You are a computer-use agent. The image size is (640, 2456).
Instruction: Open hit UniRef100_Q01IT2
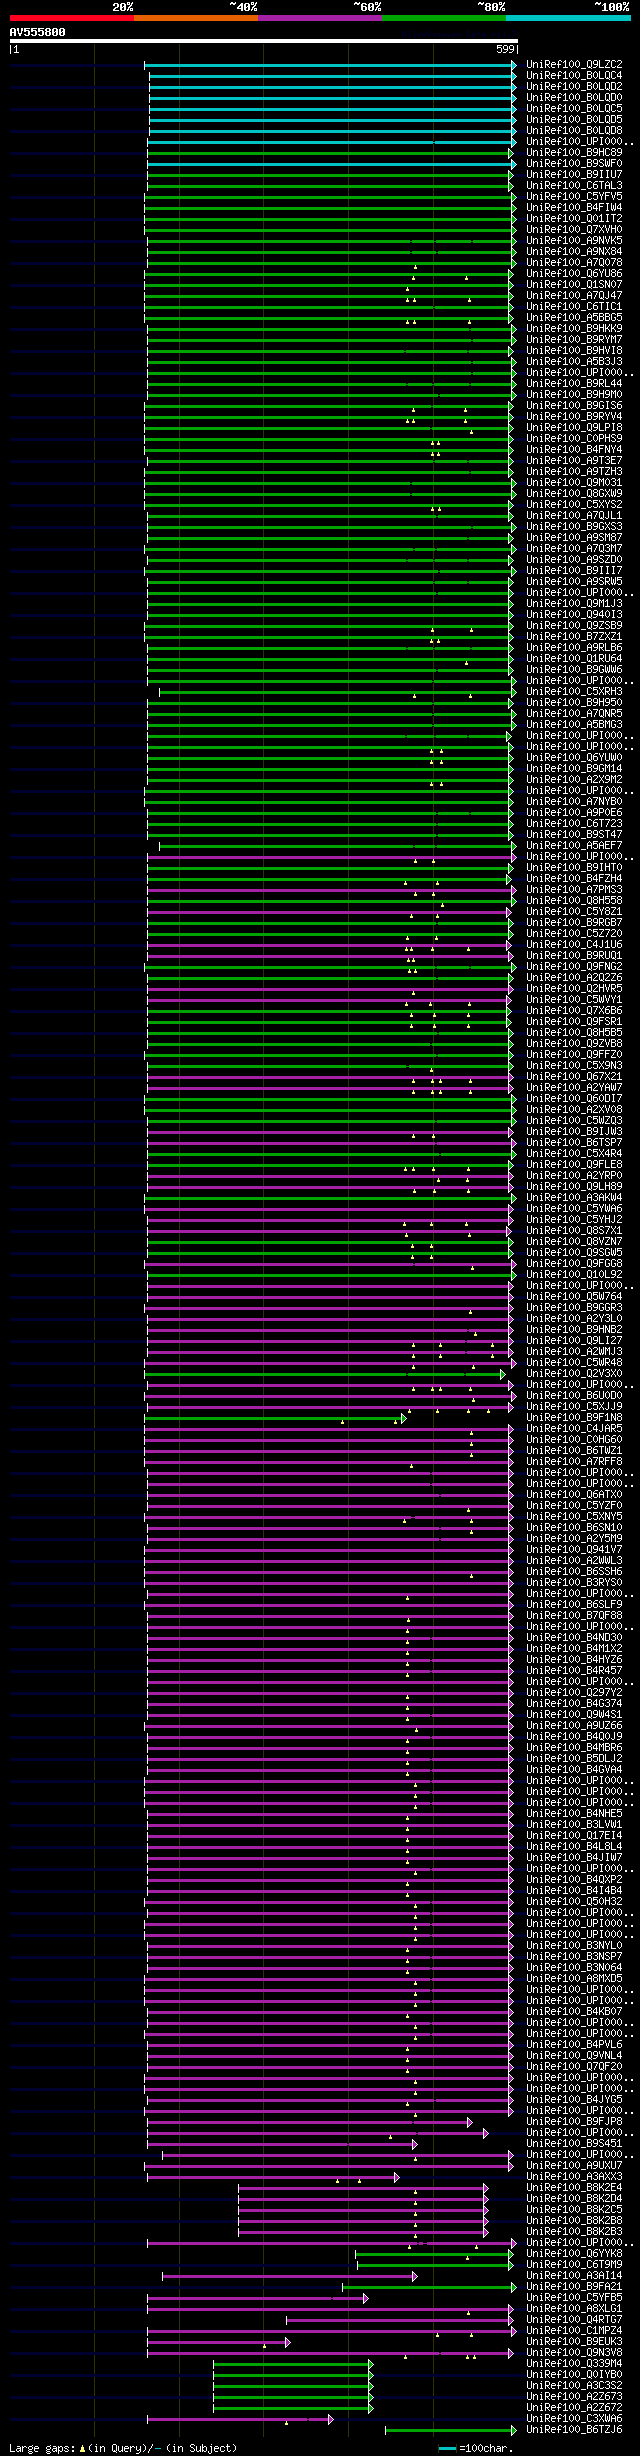[574, 219]
